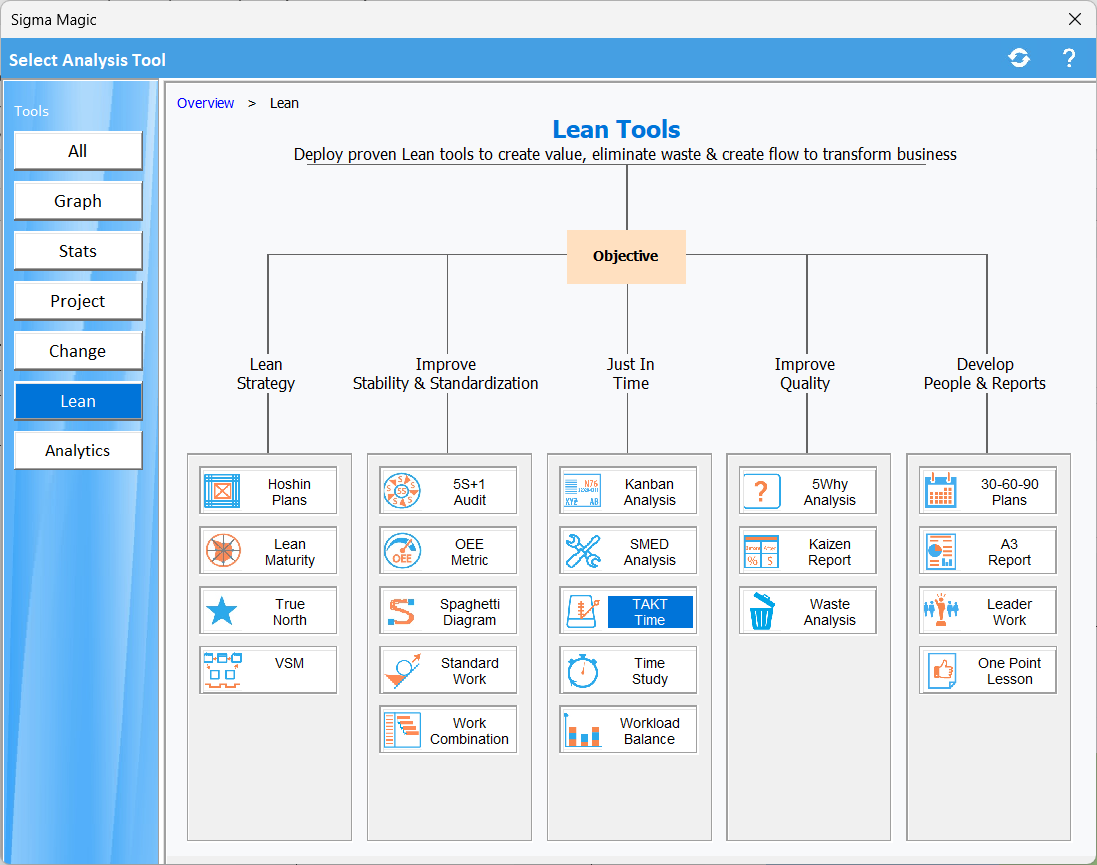The height and width of the screenshot is (865, 1097).
Task: Select the 30-60-90 Plans label text
Action: pyautogui.click(x=1010, y=492)
